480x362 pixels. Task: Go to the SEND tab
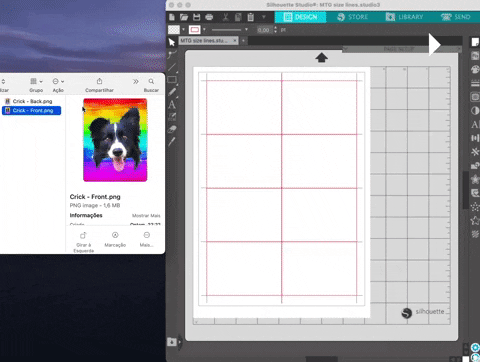pyautogui.click(x=456, y=17)
